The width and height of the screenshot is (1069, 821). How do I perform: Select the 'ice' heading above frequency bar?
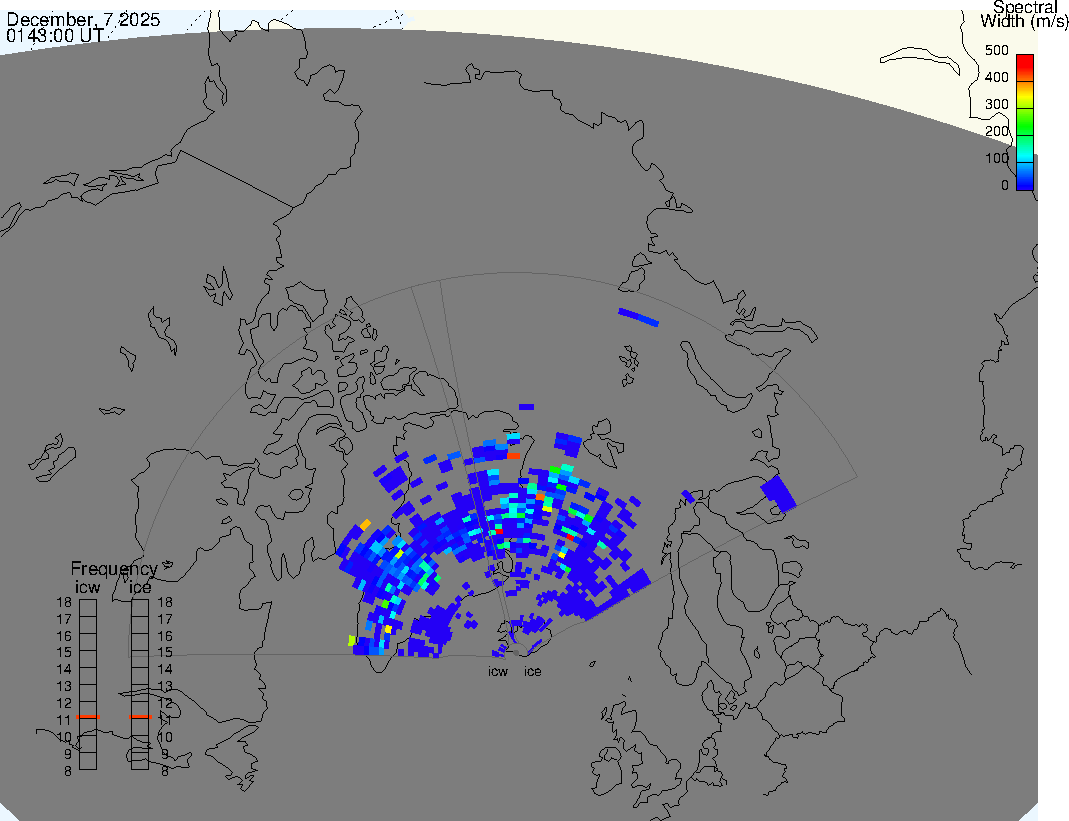(x=140, y=587)
